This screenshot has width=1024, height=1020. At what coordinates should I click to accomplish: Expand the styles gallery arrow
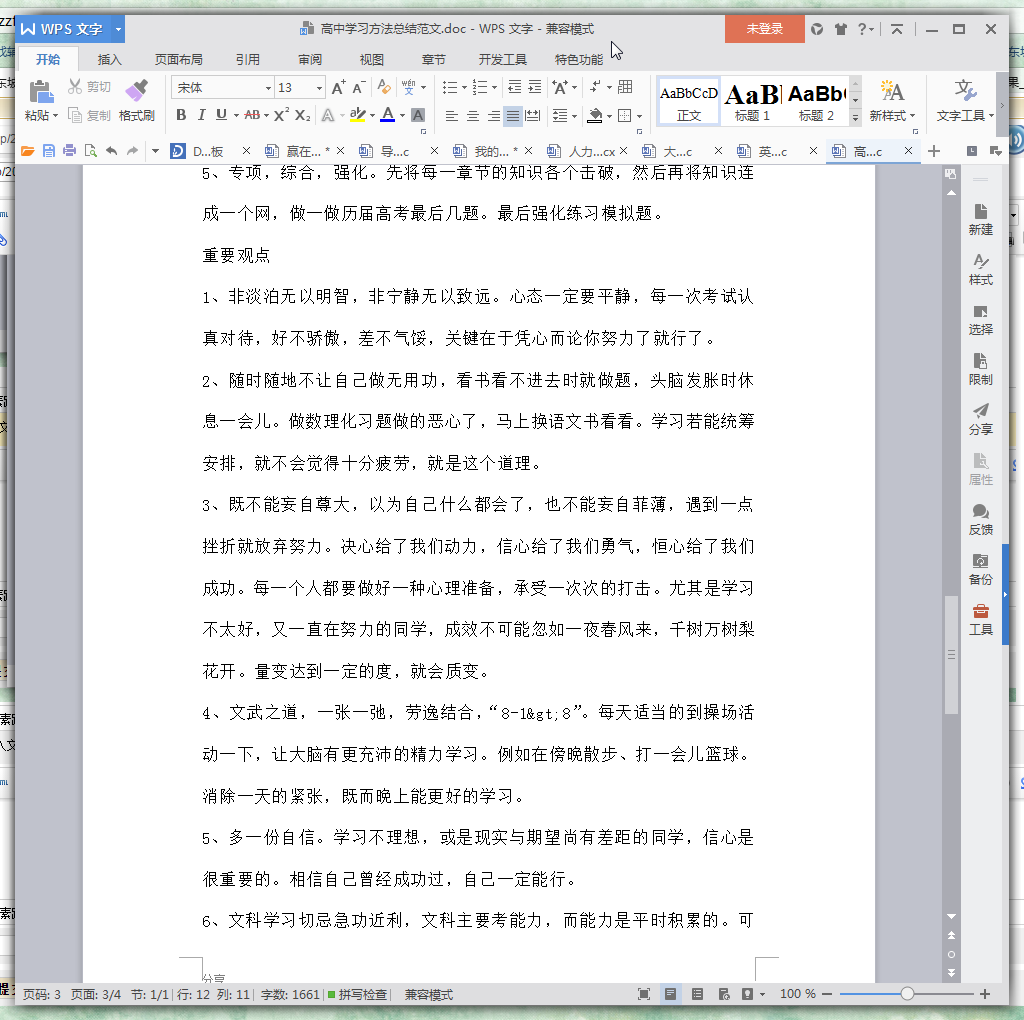click(856, 118)
